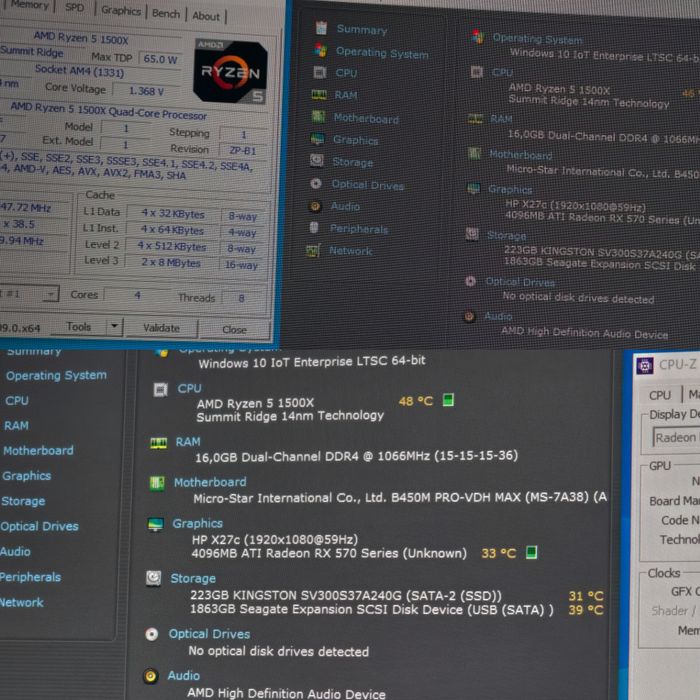This screenshot has height=700, width=700.
Task: Click the '4096MB ATI Radeon RX 570 Series (Unknown)' text
Action: [x=329, y=554]
